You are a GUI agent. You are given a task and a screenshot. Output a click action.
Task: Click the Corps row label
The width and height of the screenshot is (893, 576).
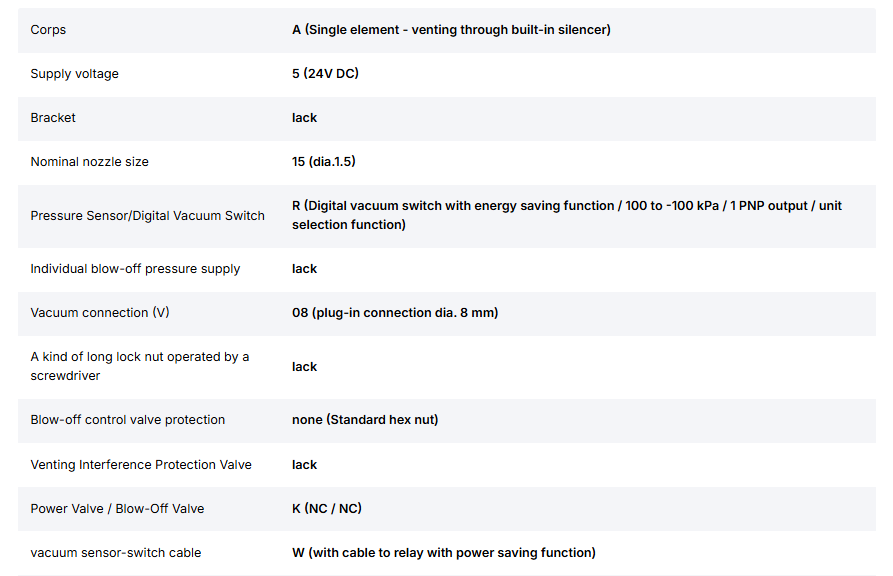[48, 30]
